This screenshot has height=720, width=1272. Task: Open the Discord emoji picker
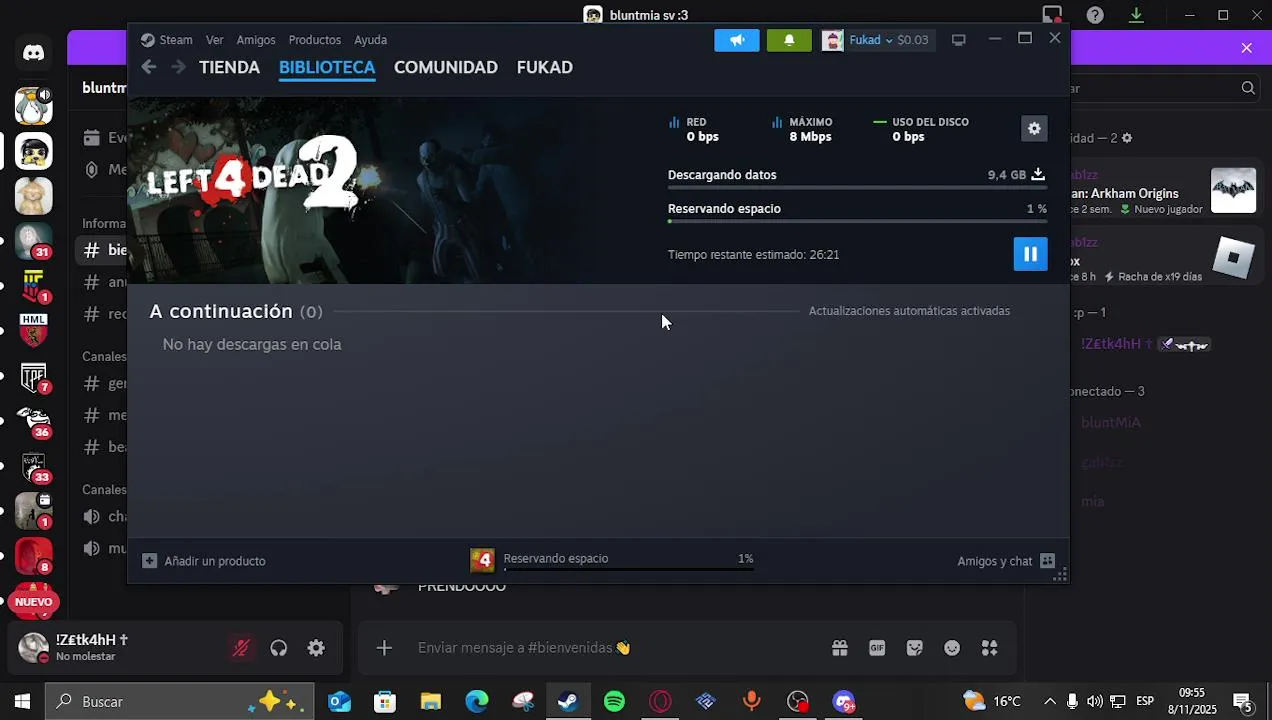[952, 648]
